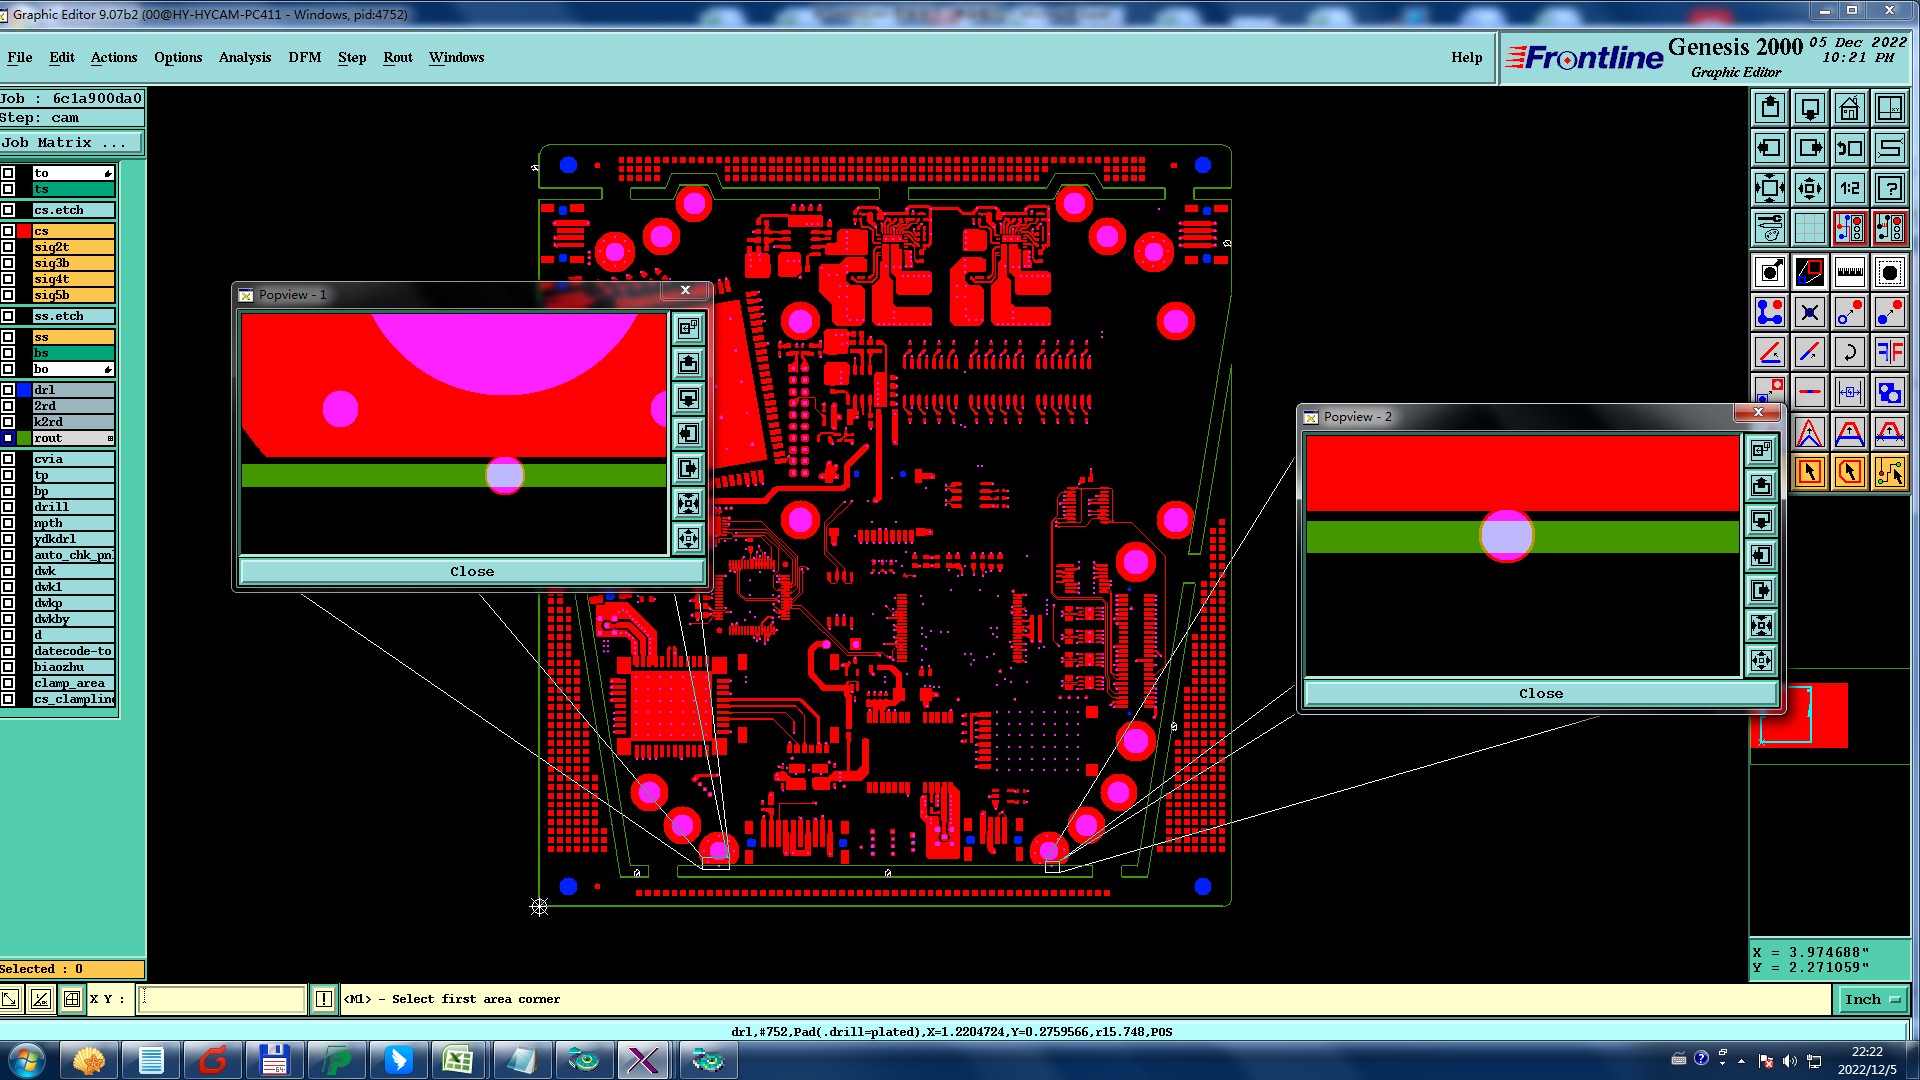Open the Analysis menu
Screen dimensions: 1920x1080
tap(244, 57)
